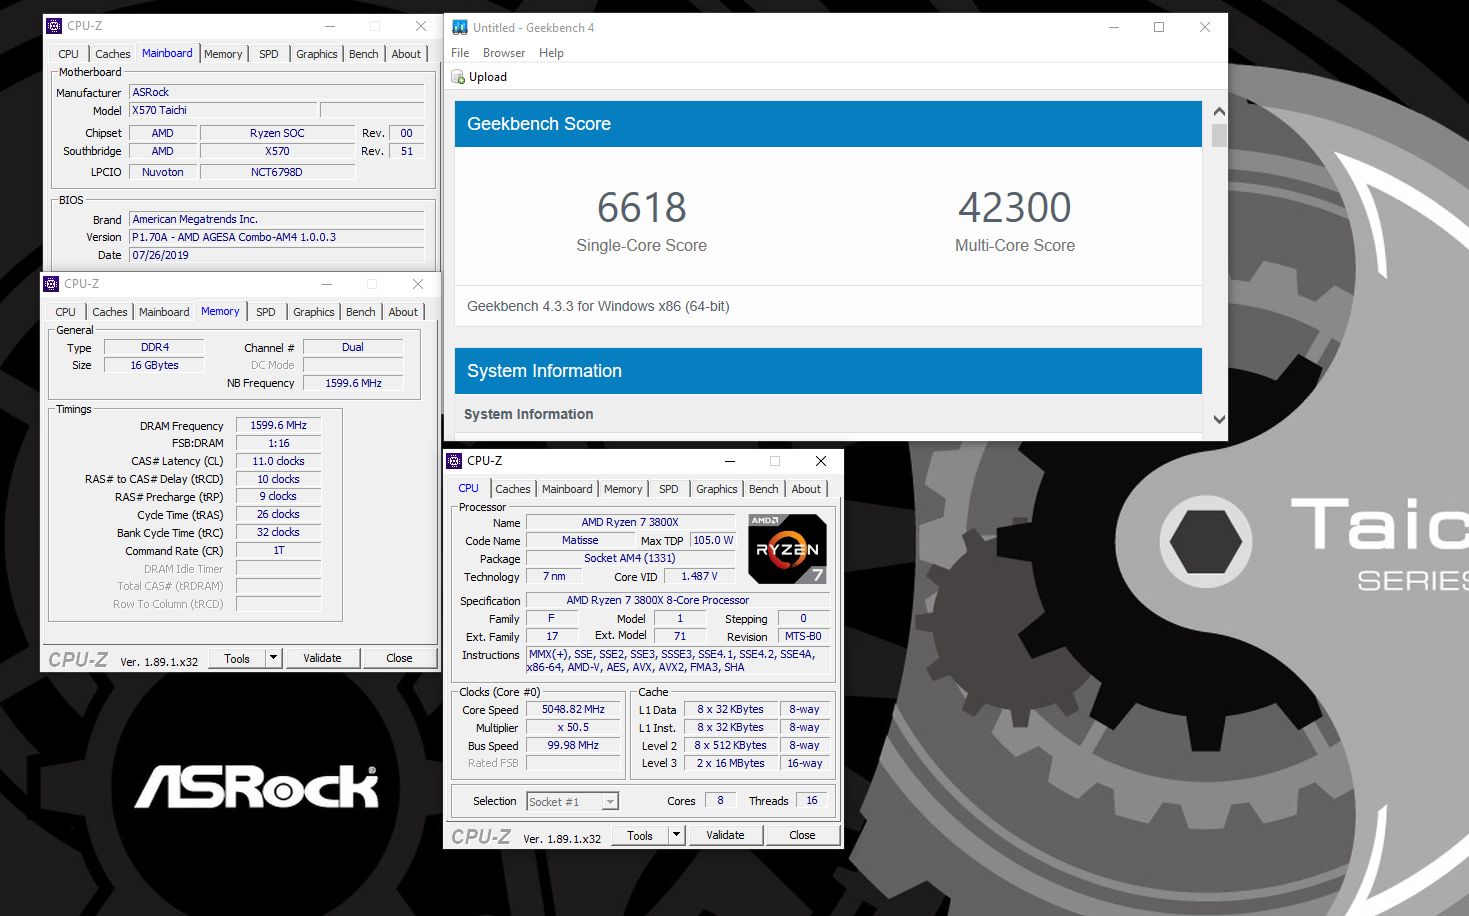Expand Tools dropdown arrow in Memory window
This screenshot has width=1469, height=916.
273,658
